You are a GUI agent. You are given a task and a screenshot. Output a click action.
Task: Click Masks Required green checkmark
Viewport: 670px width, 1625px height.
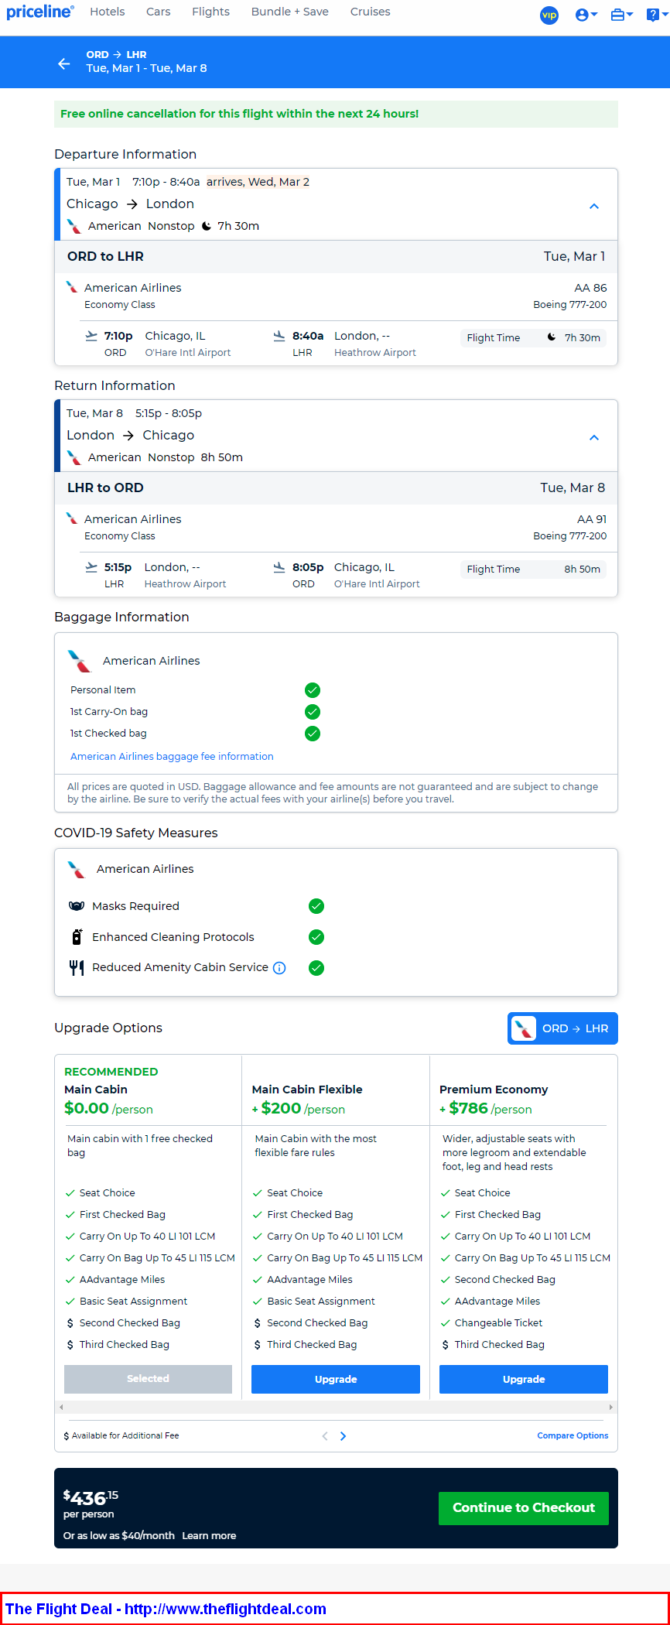click(316, 906)
